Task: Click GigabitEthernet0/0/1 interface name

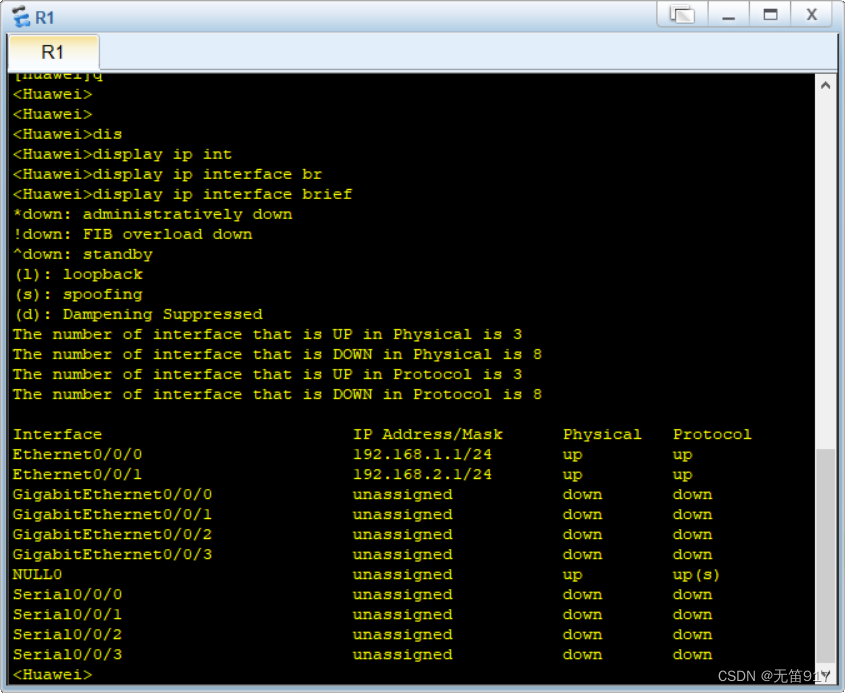Action: (112, 515)
